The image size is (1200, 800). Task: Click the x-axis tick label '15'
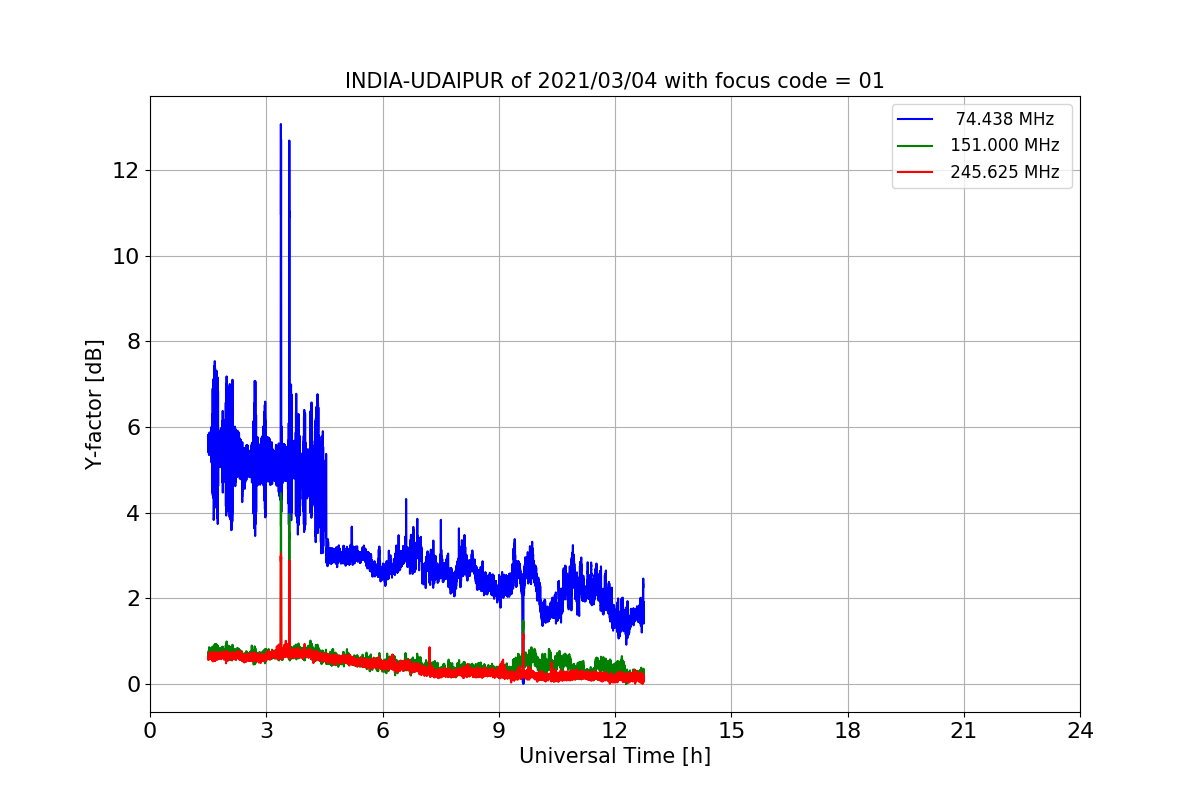731,731
